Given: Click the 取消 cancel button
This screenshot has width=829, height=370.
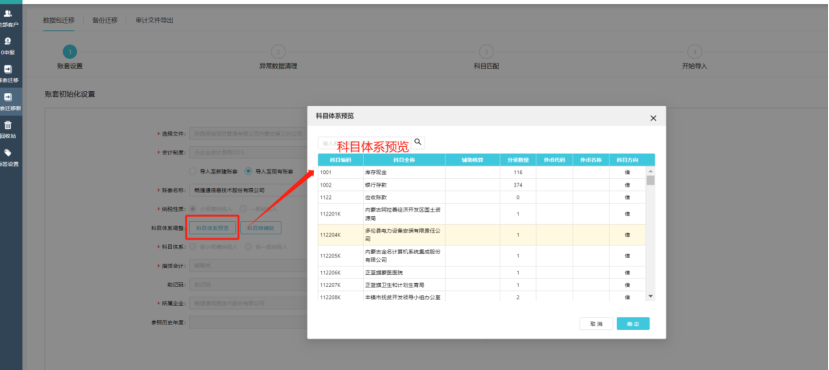Looking at the screenshot, I should [596, 323].
